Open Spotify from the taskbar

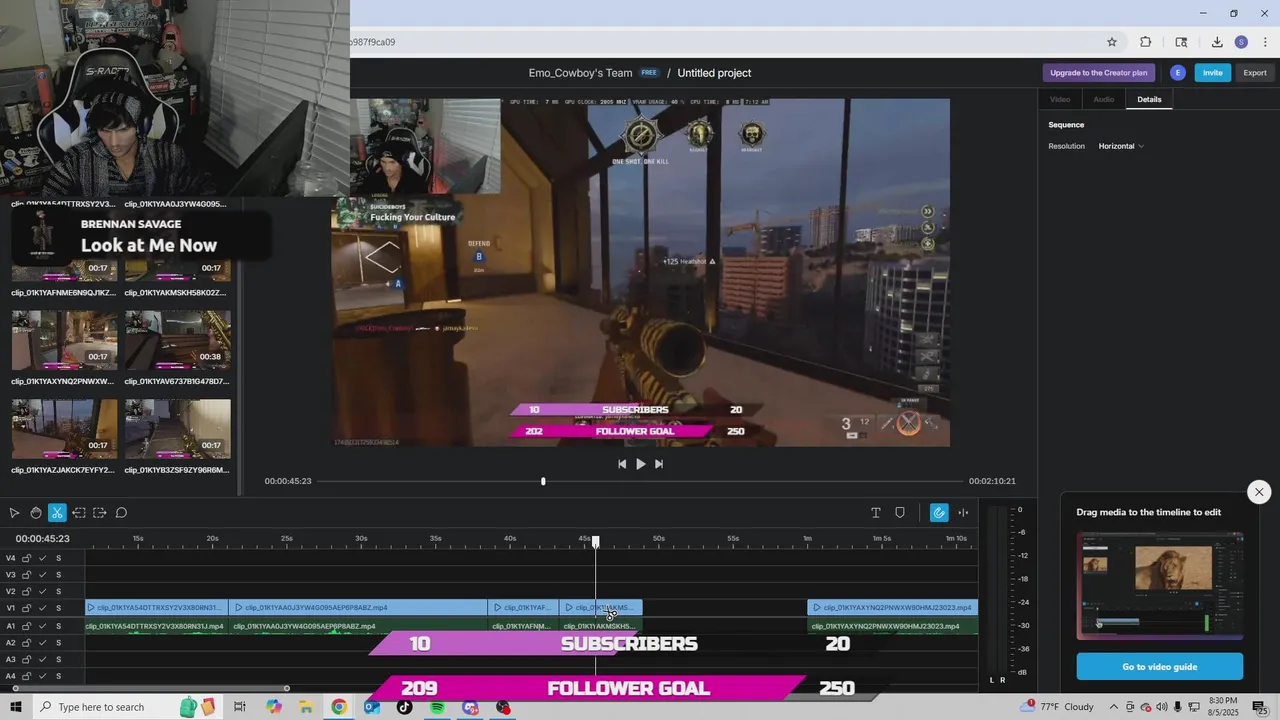point(437,707)
